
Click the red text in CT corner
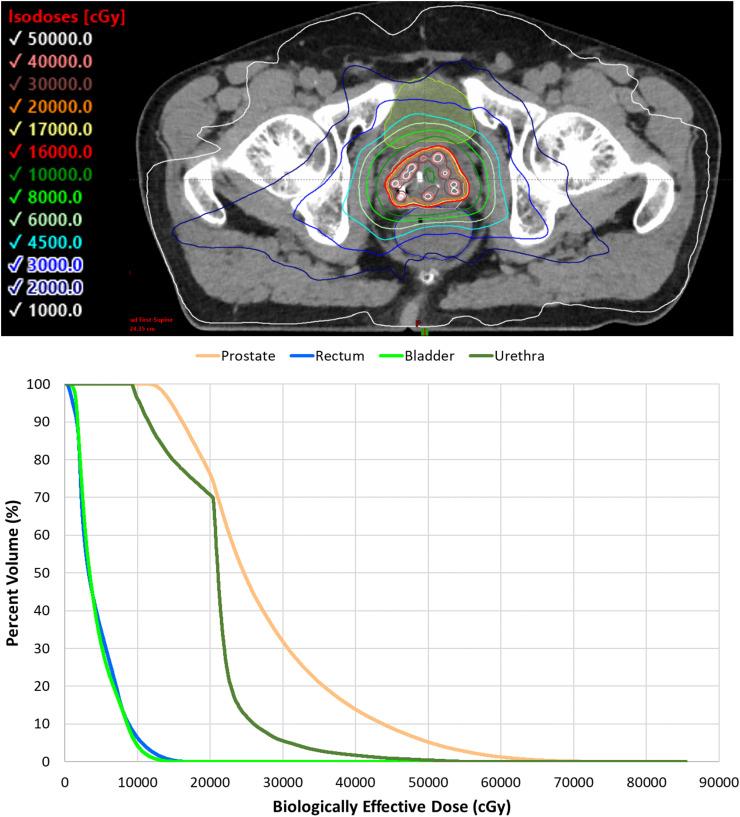151,324
